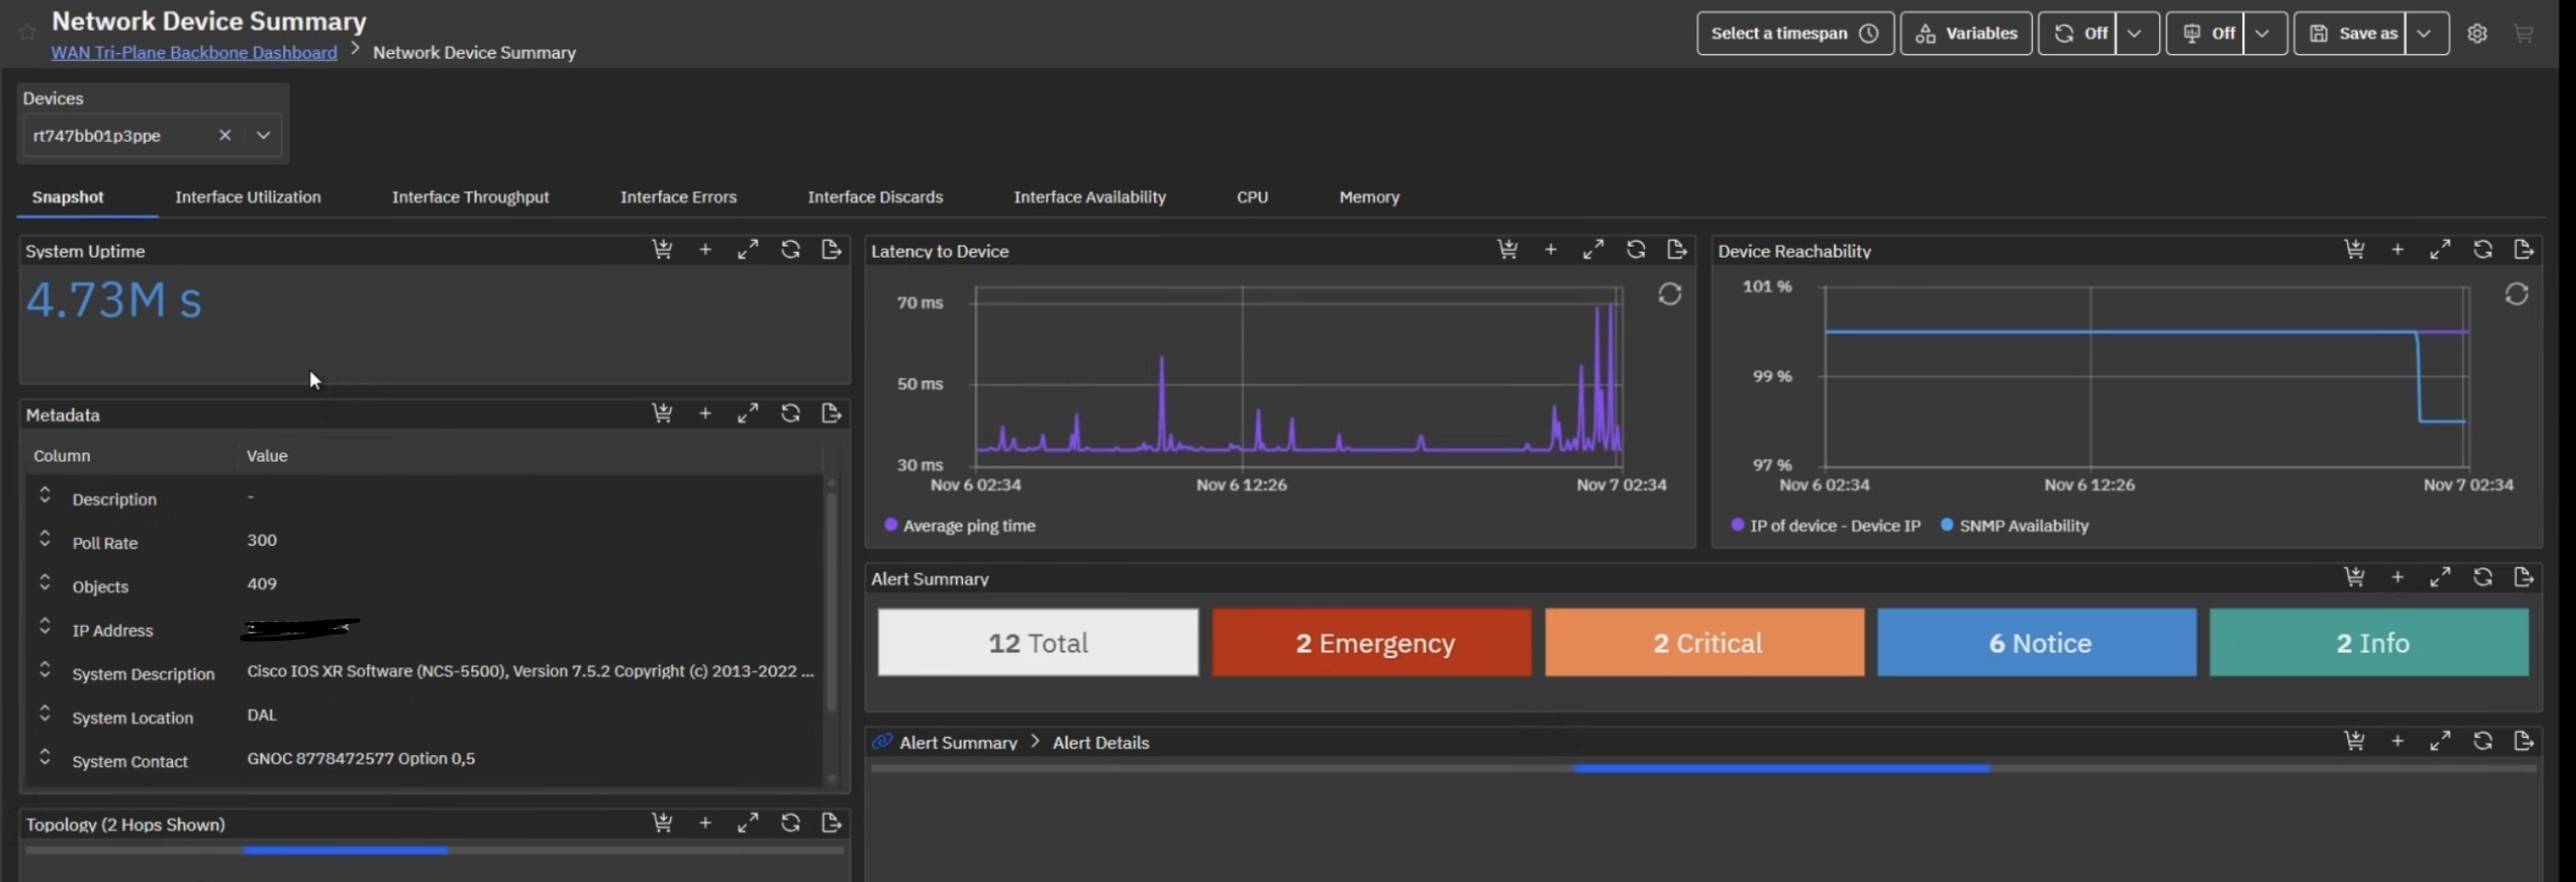
Task: Add System Uptime panel to cart
Action: (662, 249)
